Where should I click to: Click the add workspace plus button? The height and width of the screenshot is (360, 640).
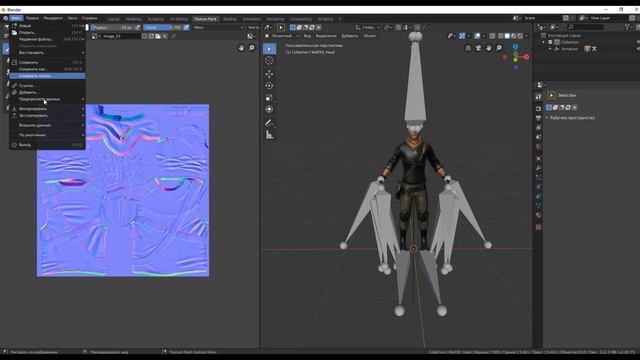pos(340,19)
